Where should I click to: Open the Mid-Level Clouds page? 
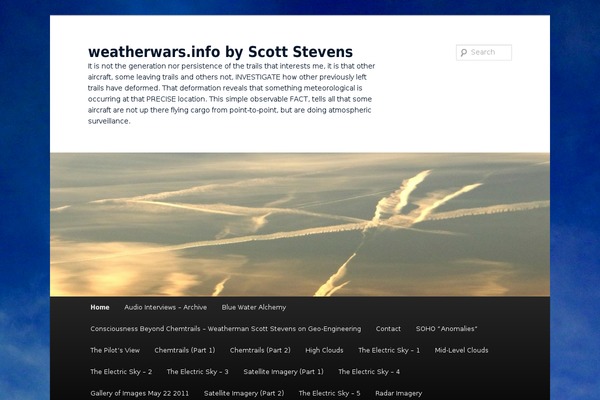pos(461,350)
